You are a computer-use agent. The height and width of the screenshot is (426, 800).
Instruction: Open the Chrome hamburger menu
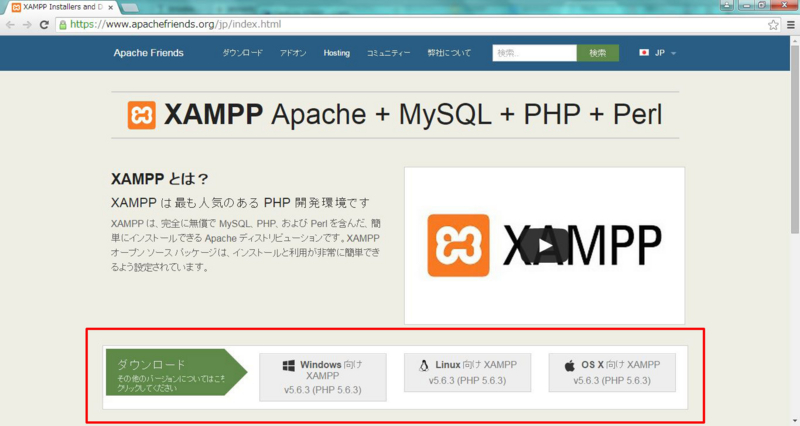(x=790, y=24)
